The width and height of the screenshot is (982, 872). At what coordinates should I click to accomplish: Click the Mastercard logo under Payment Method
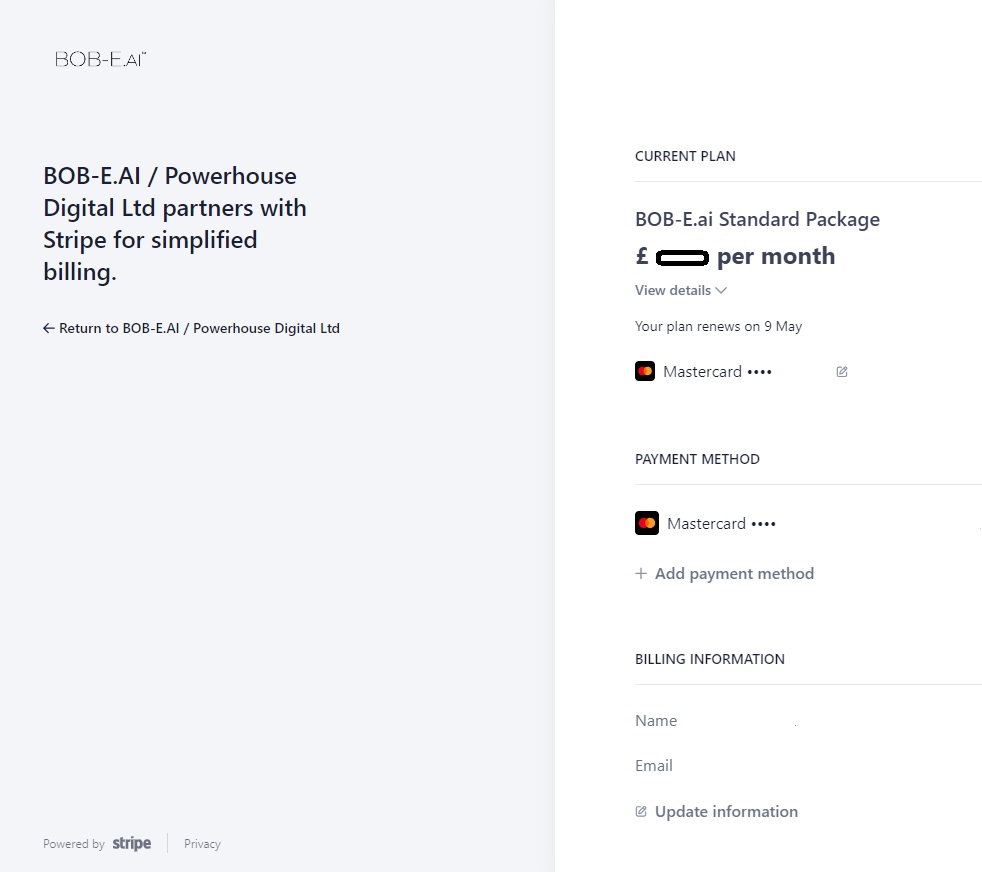pos(647,523)
